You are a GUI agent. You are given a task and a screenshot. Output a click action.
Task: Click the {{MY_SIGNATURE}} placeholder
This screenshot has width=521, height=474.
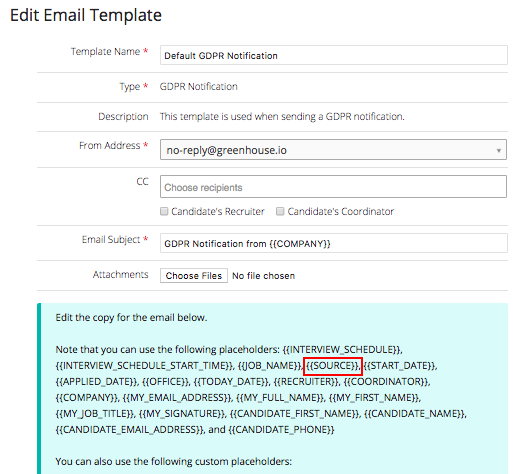tap(182, 414)
